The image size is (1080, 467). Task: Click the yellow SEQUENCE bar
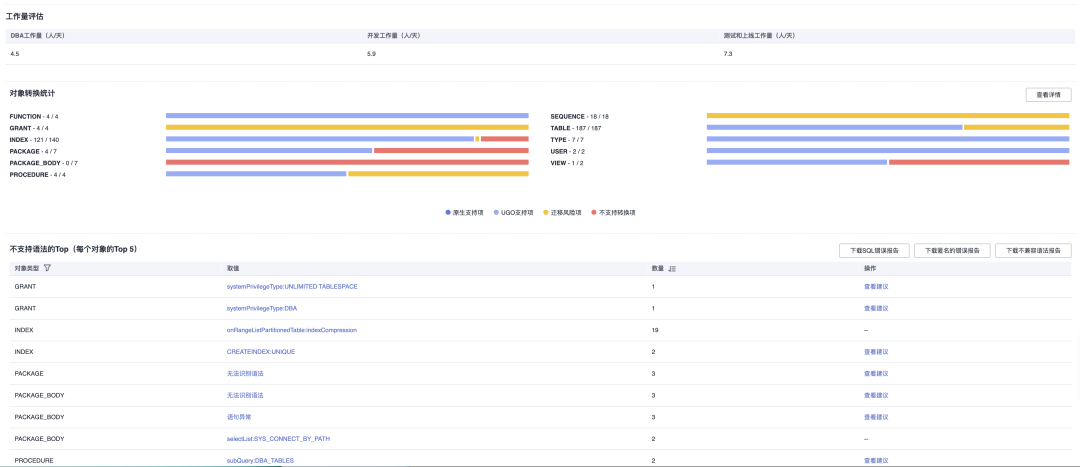point(888,116)
